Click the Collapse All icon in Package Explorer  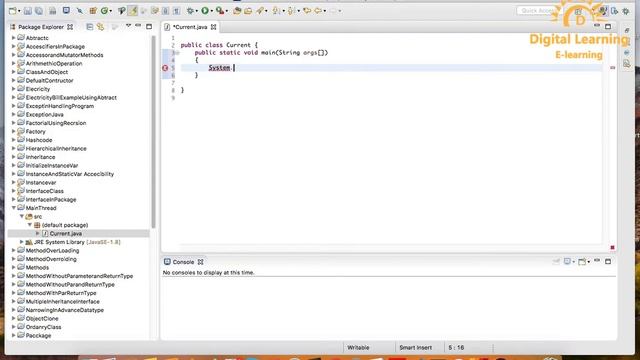pyautogui.click(x=90, y=27)
